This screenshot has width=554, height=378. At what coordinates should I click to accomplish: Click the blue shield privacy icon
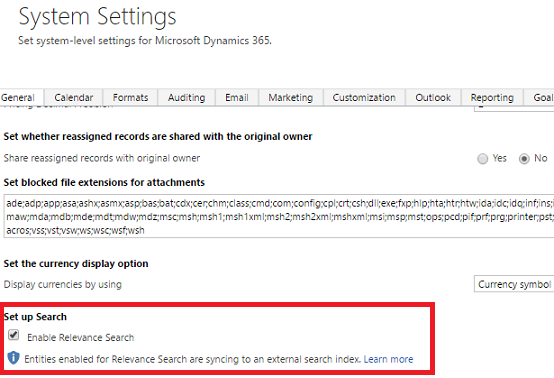coord(13,358)
